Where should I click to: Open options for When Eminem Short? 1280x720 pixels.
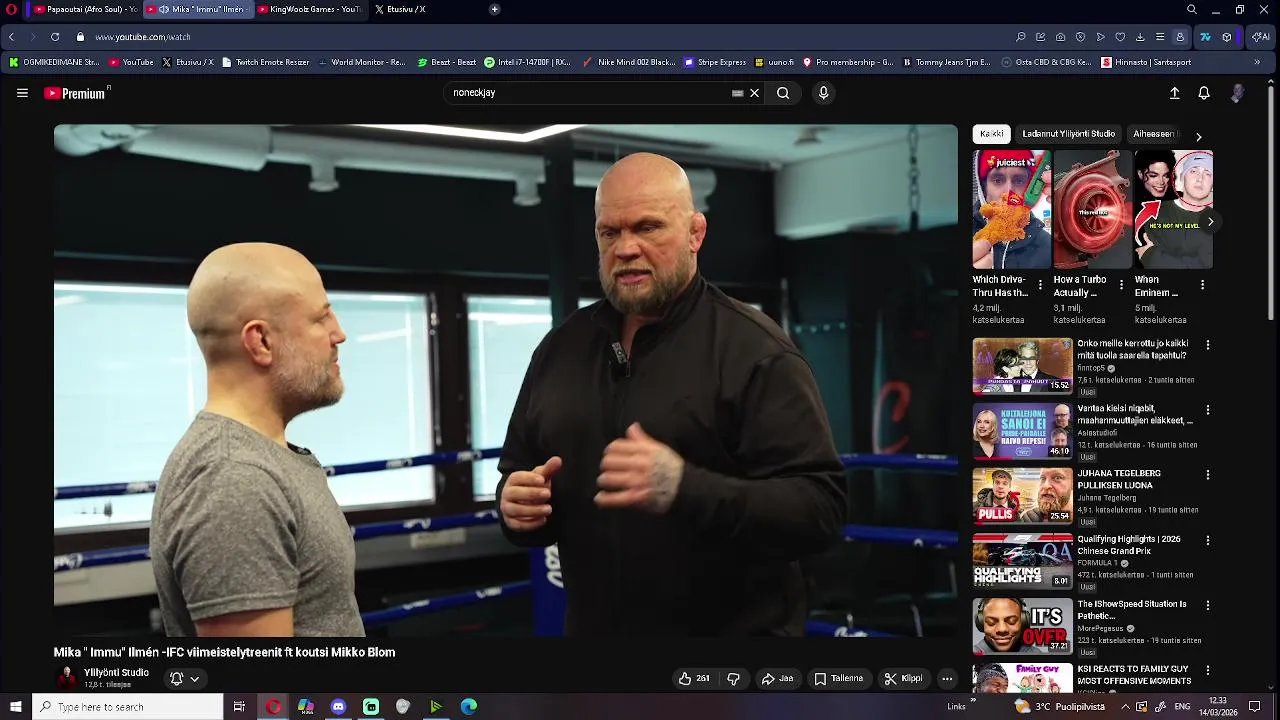(x=1202, y=286)
